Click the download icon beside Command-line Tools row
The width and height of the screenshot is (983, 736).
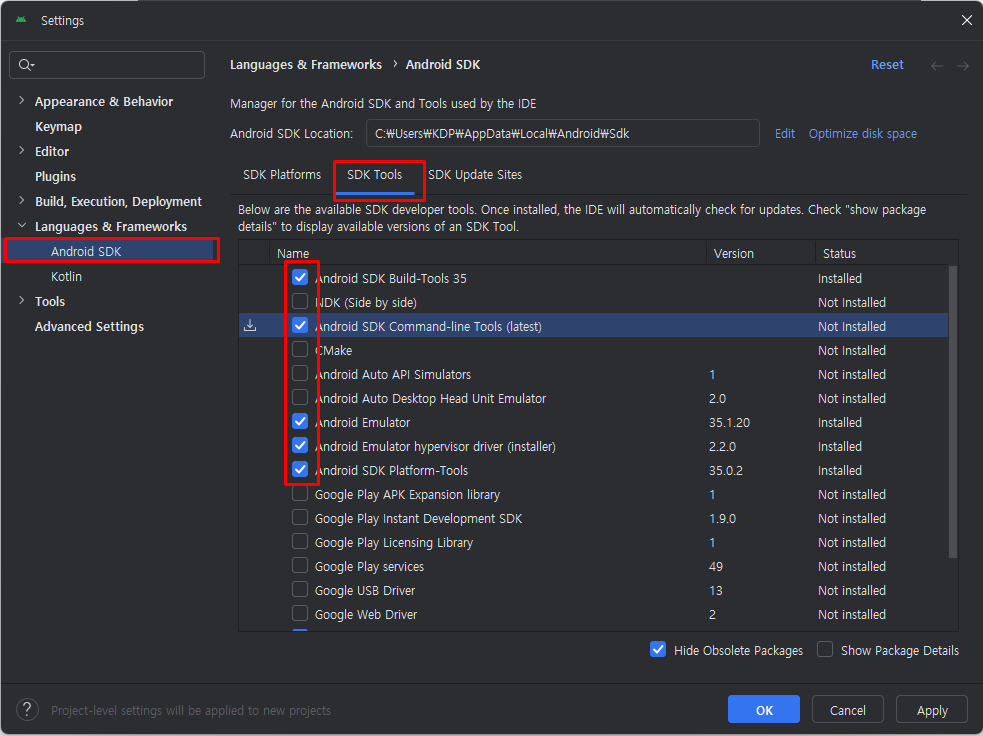pos(250,325)
